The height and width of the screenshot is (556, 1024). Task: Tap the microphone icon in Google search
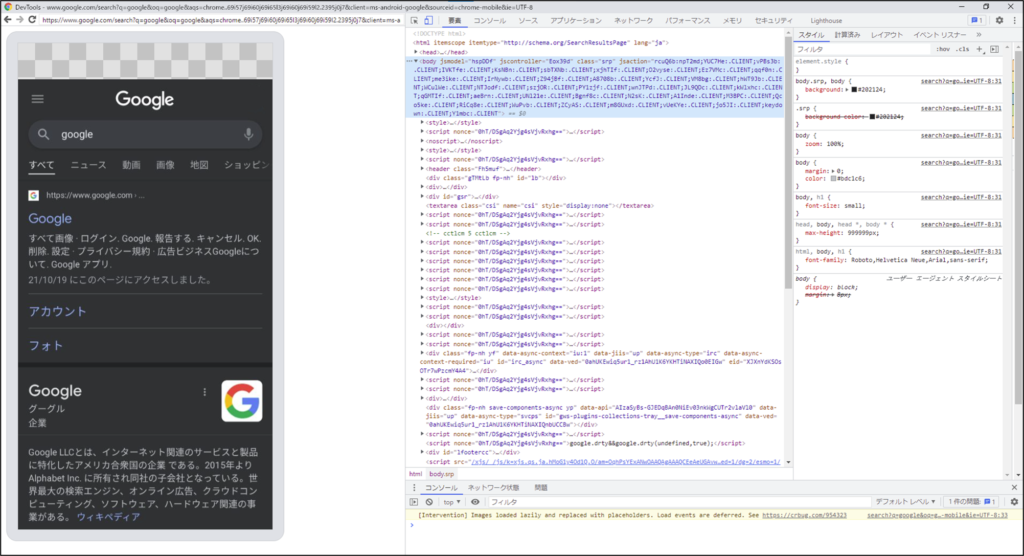[248, 134]
